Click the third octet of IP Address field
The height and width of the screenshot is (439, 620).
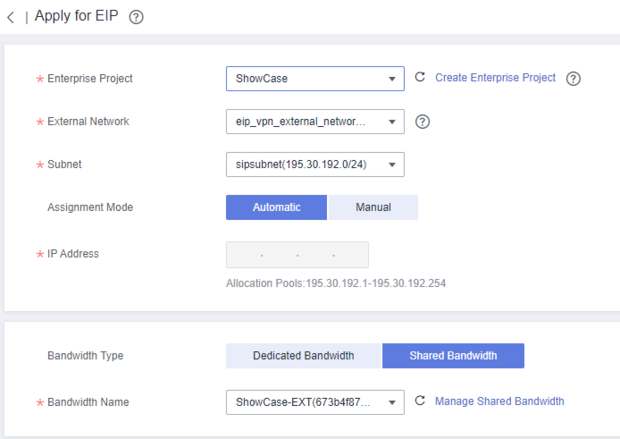[x=315, y=255]
